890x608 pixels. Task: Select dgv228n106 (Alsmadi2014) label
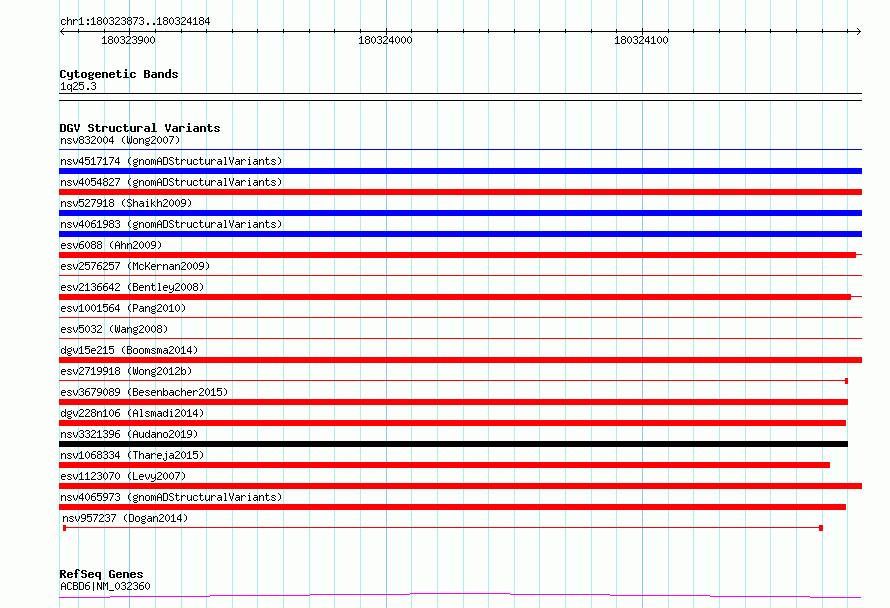click(x=132, y=413)
